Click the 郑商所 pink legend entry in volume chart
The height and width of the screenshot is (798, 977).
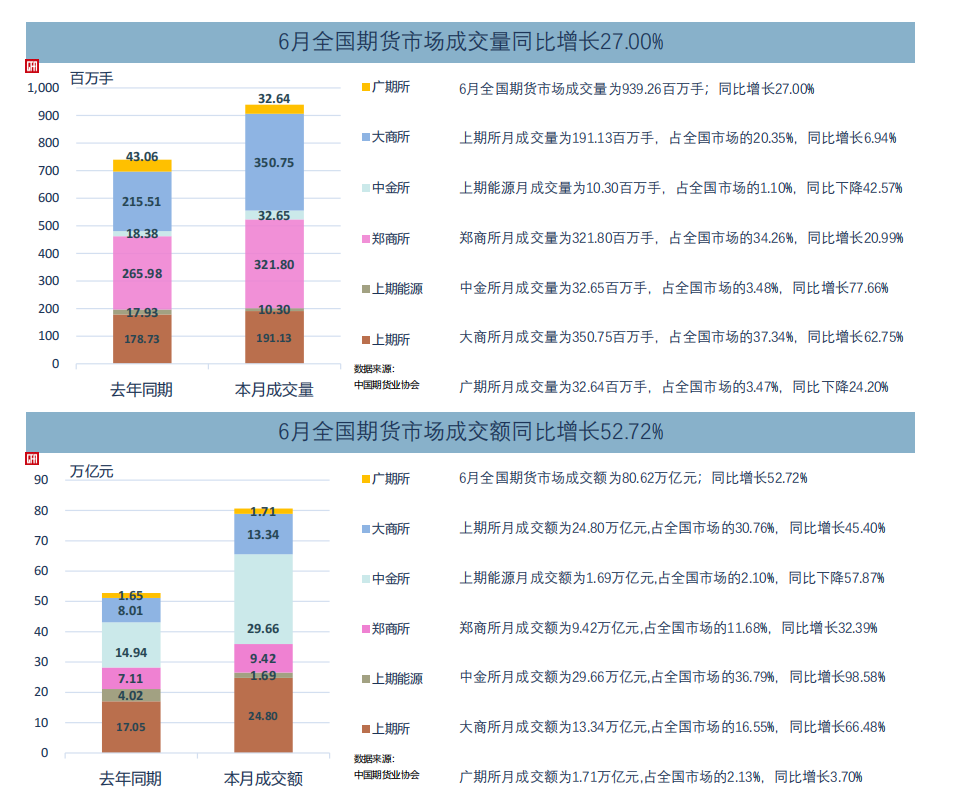386,239
